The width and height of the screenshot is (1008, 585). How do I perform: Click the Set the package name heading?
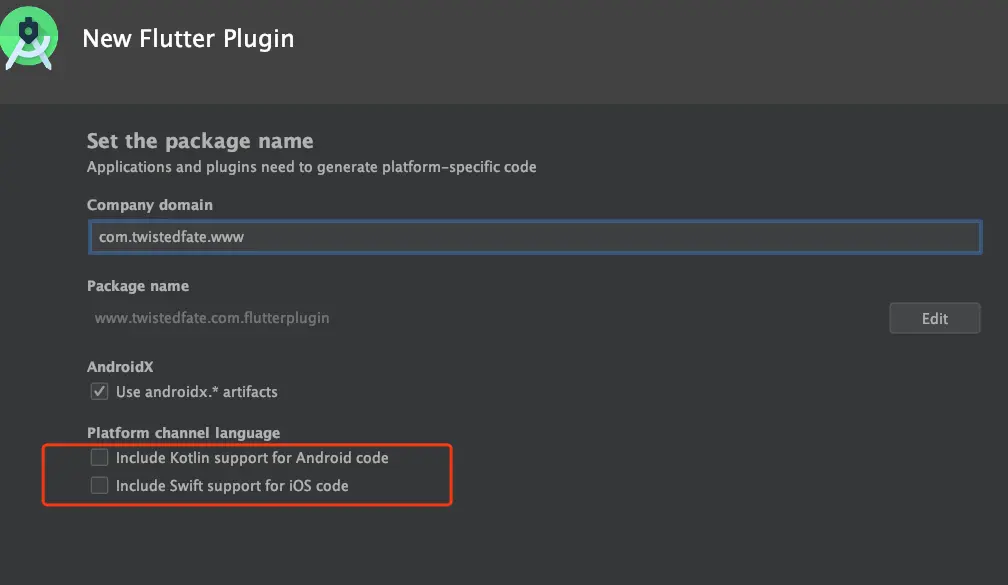[x=200, y=141]
